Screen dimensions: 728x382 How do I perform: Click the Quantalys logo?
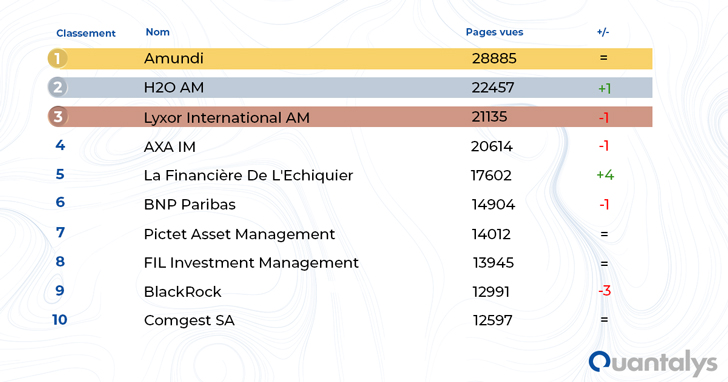coord(653,363)
